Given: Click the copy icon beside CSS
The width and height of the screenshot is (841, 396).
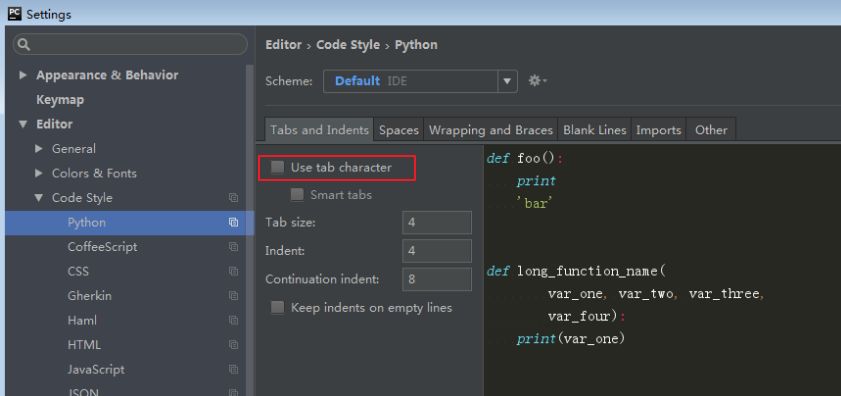Looking at the screenshot, I should click(233, 272).
